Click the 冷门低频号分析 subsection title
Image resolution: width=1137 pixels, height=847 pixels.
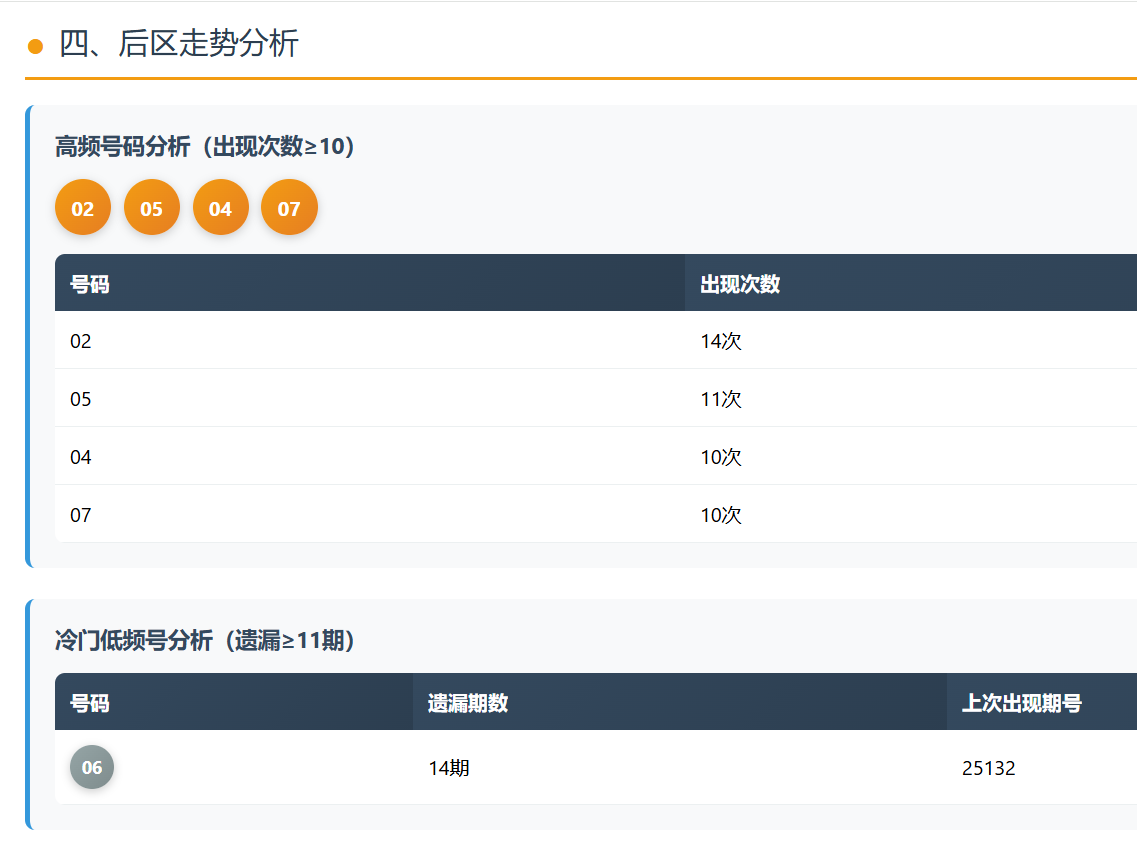tap(205, 640)
